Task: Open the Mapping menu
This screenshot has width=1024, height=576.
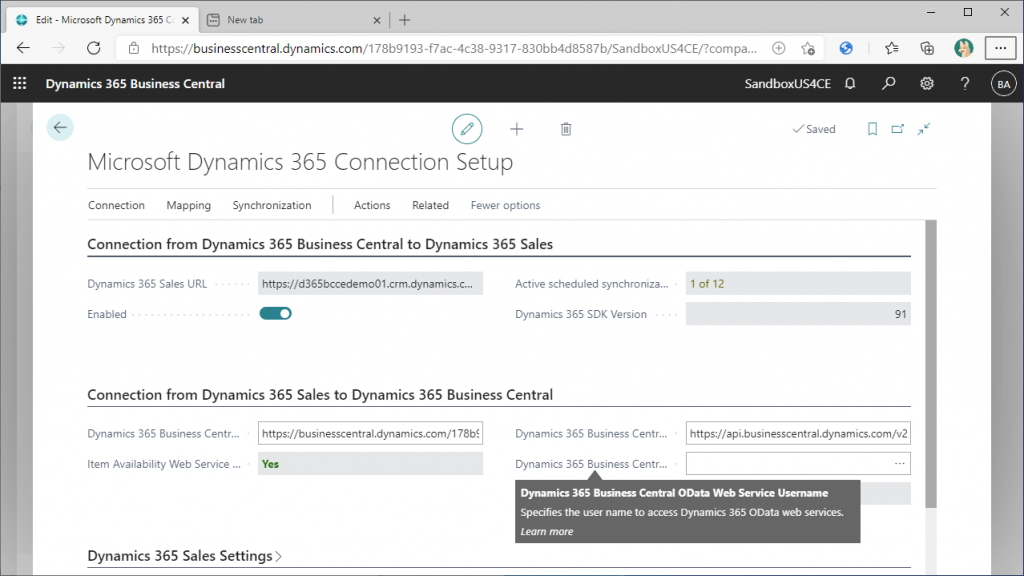Action: (x=189, y=205)
